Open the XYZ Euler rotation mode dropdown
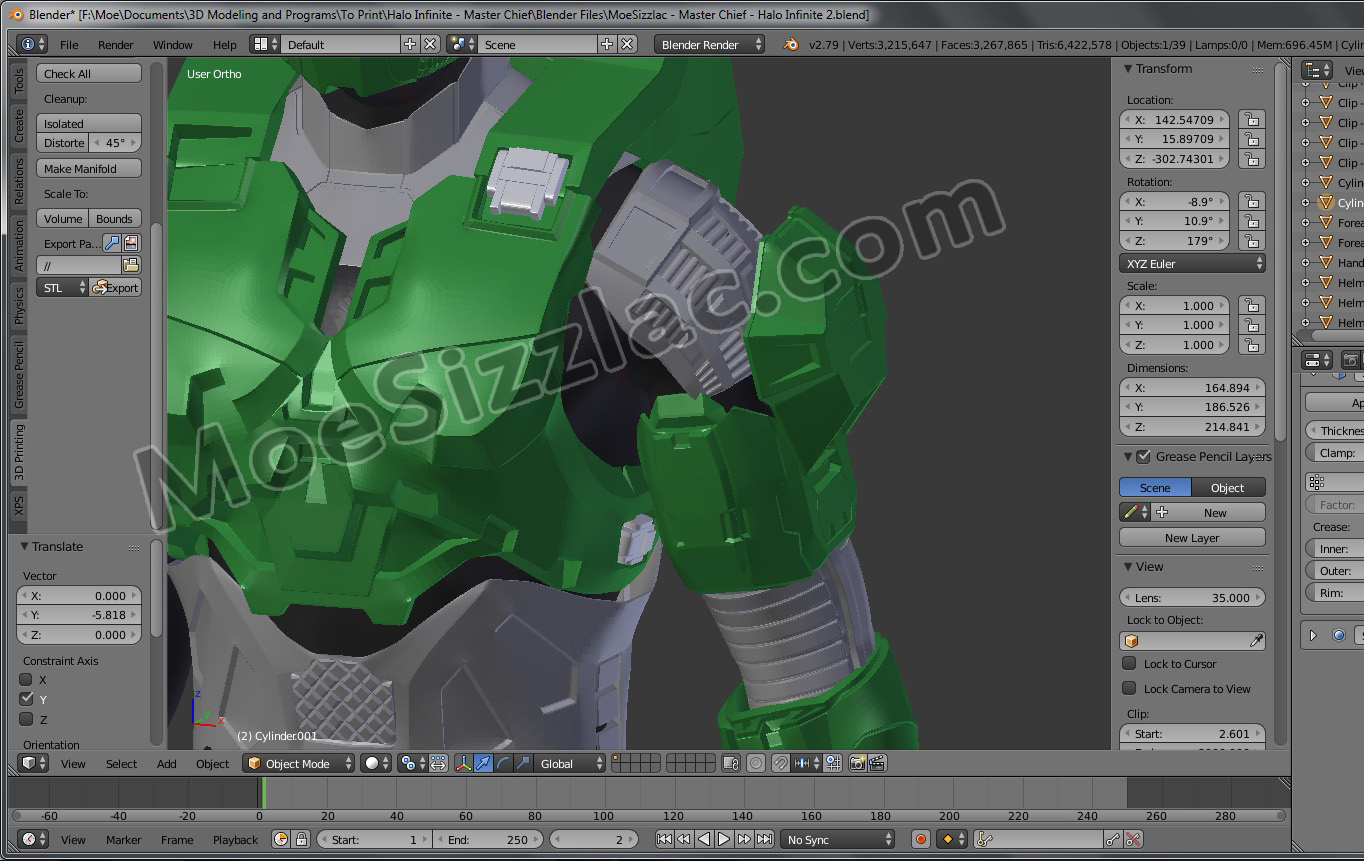 pos(1192,264)
